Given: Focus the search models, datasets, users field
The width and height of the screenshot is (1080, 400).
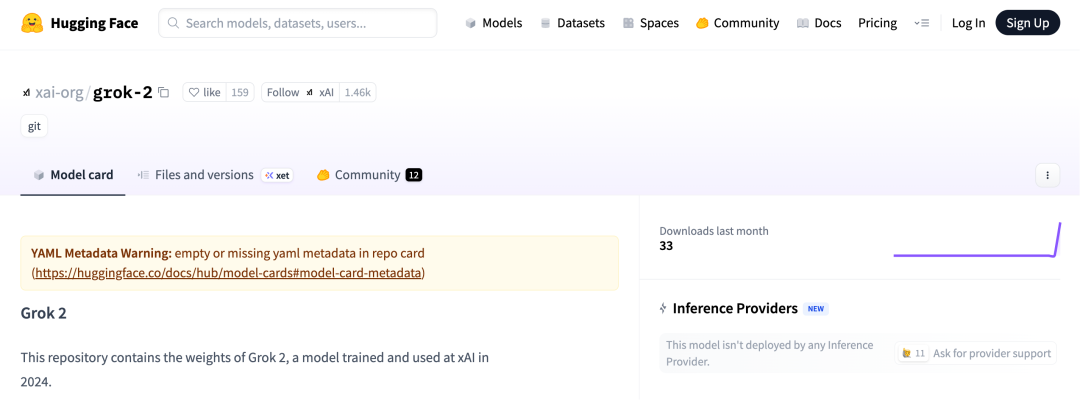Looking at the screenshot, I should [298, 23].
